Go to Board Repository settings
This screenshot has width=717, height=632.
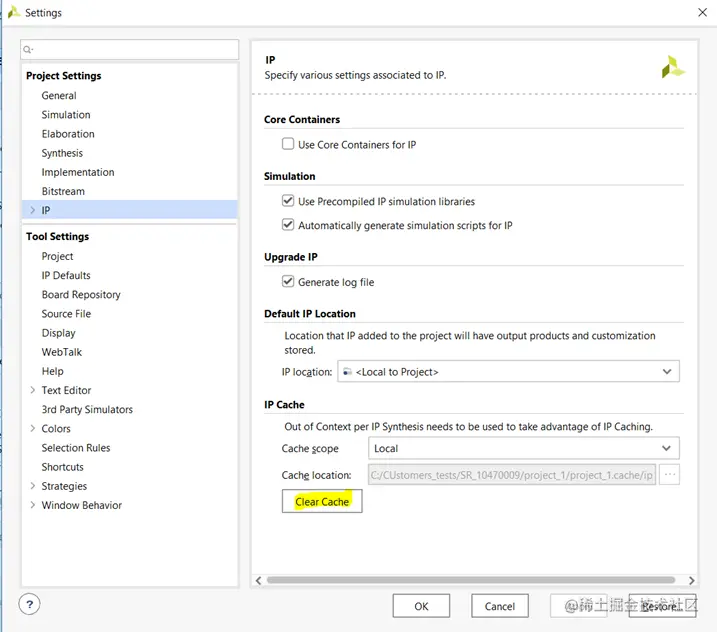pos(81,295)
